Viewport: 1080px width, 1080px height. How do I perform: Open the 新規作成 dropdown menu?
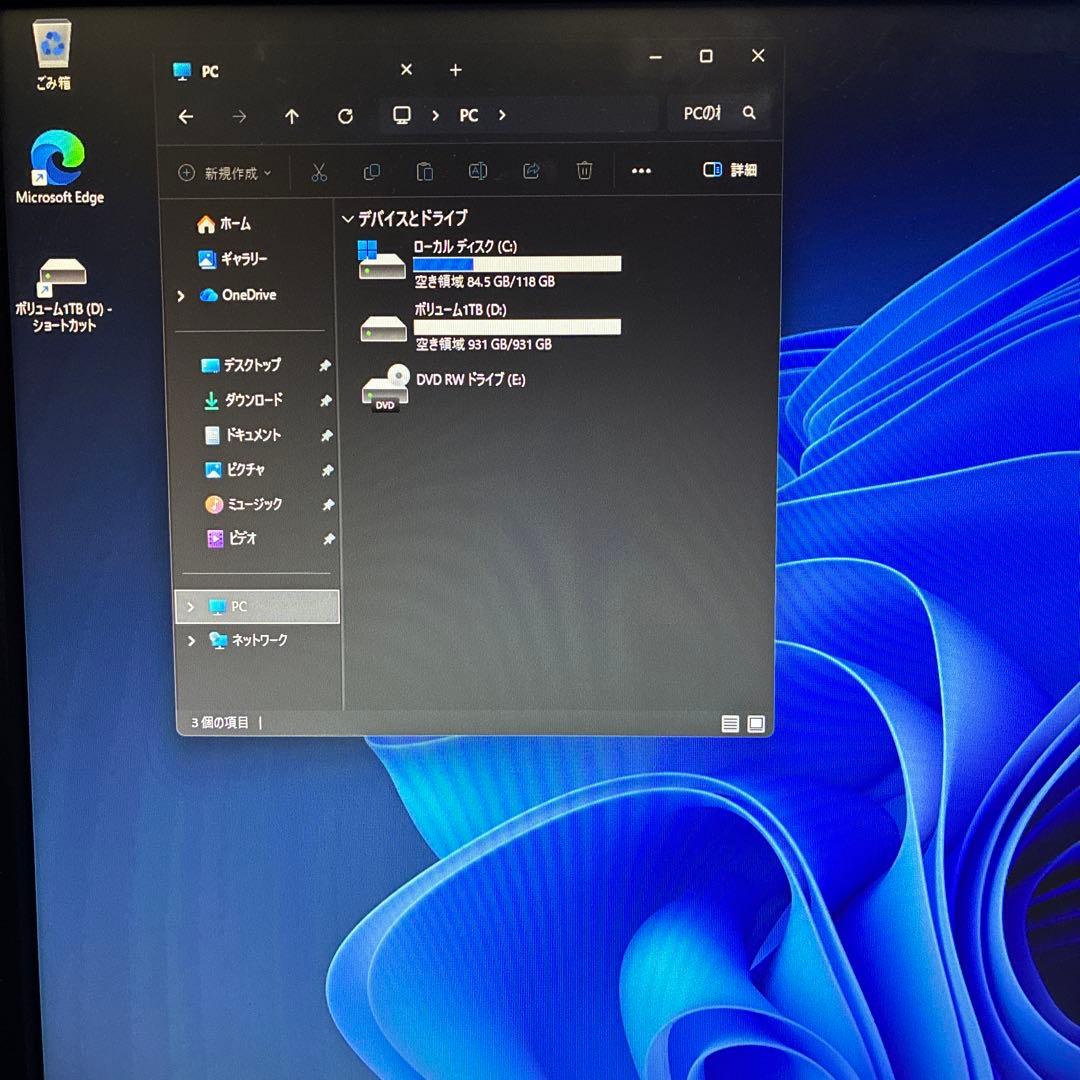225,173
